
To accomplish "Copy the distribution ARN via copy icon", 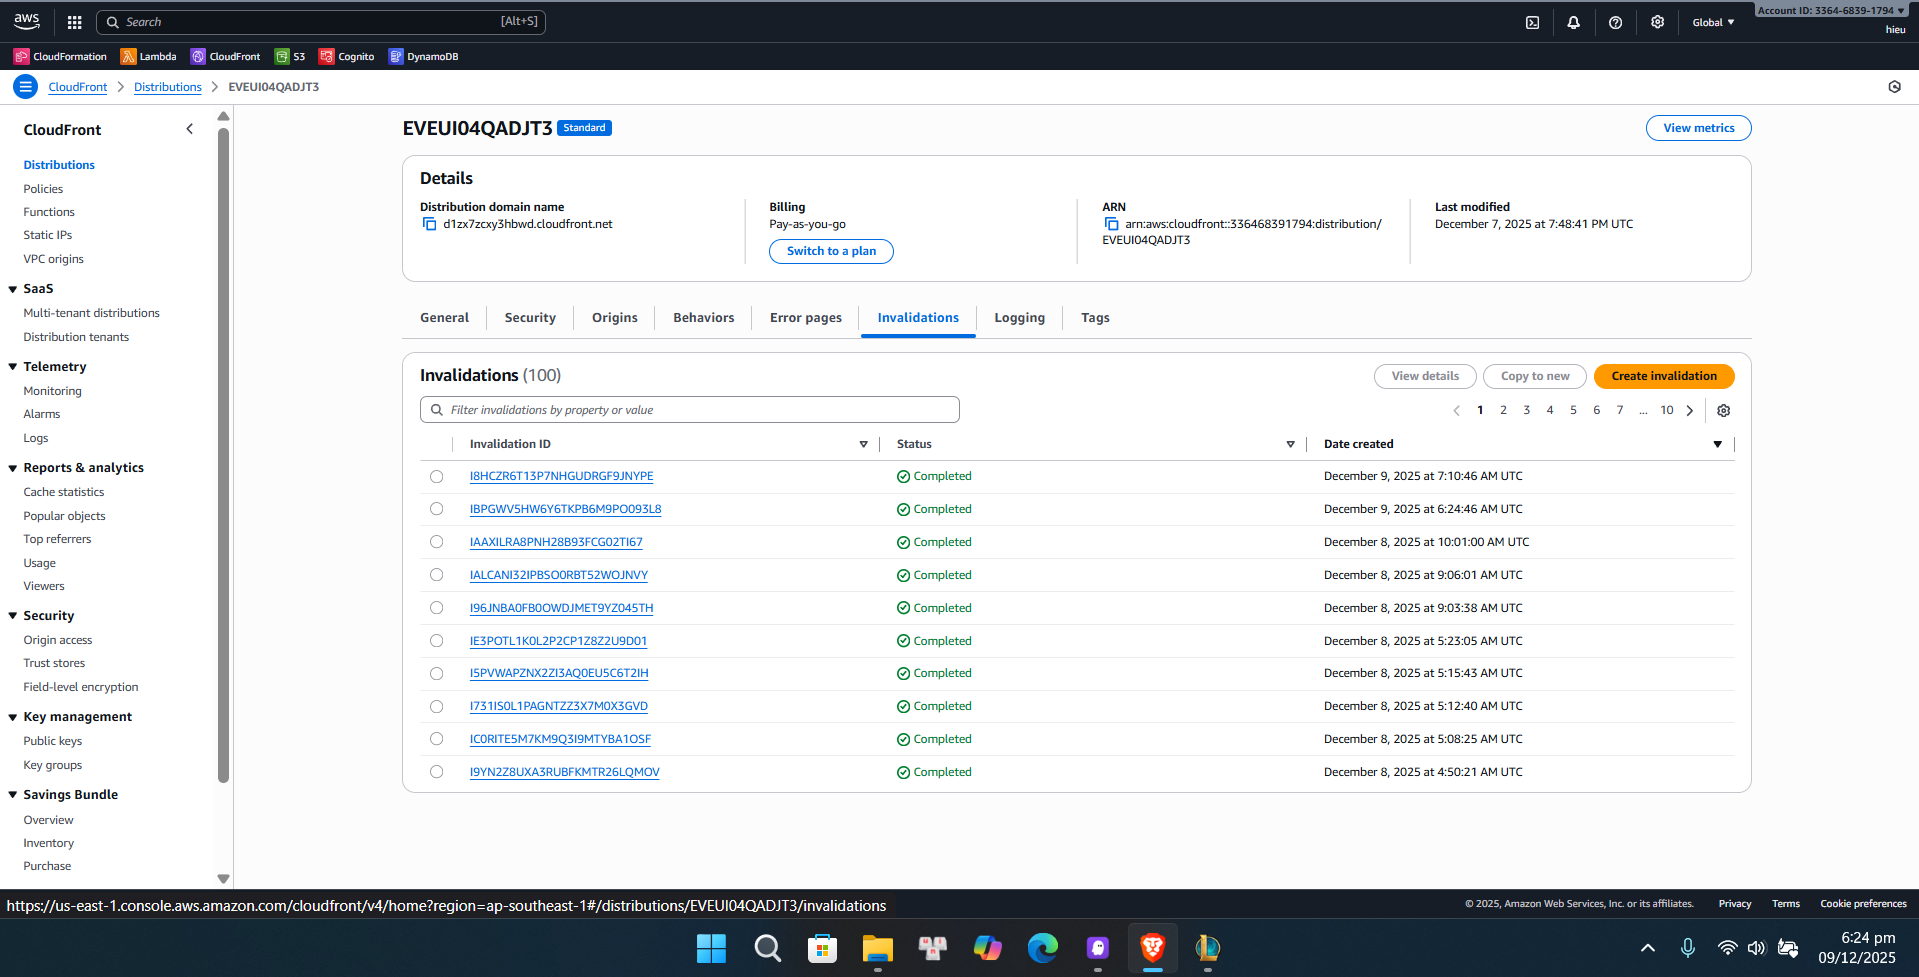I will pyautogui.click(x=1112, y=224).
